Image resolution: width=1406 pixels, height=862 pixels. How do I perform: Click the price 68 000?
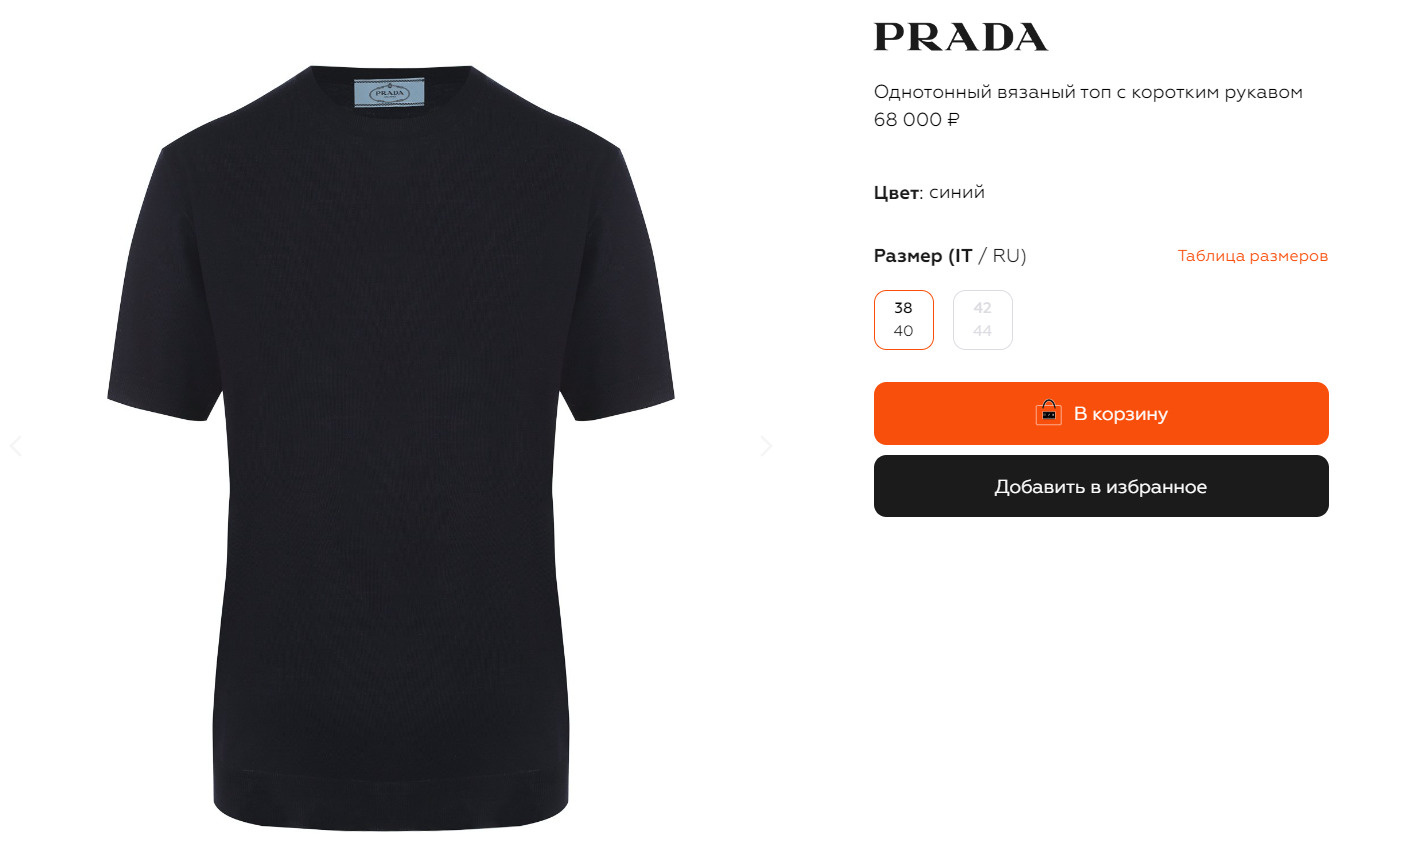(908, 120)
